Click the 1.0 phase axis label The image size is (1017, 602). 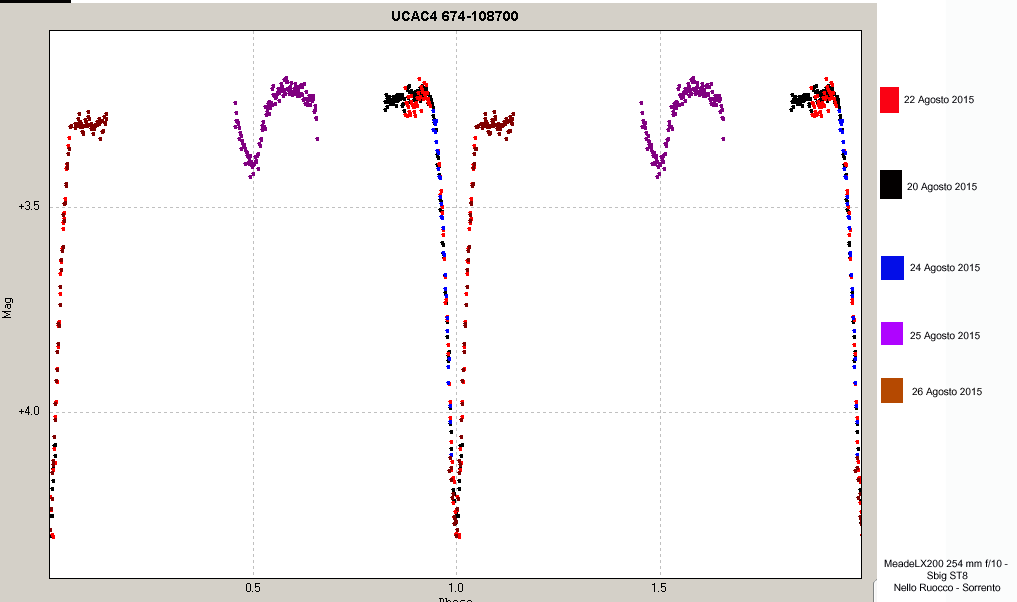tap(456, 588)
